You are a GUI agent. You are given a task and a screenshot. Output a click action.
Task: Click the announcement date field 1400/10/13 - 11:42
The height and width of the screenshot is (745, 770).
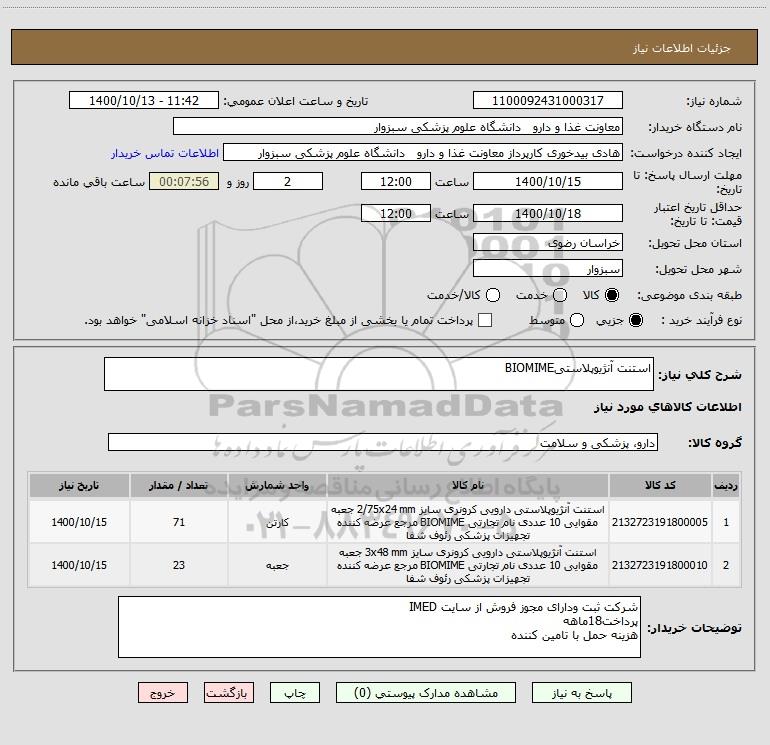tap(144, 101)
